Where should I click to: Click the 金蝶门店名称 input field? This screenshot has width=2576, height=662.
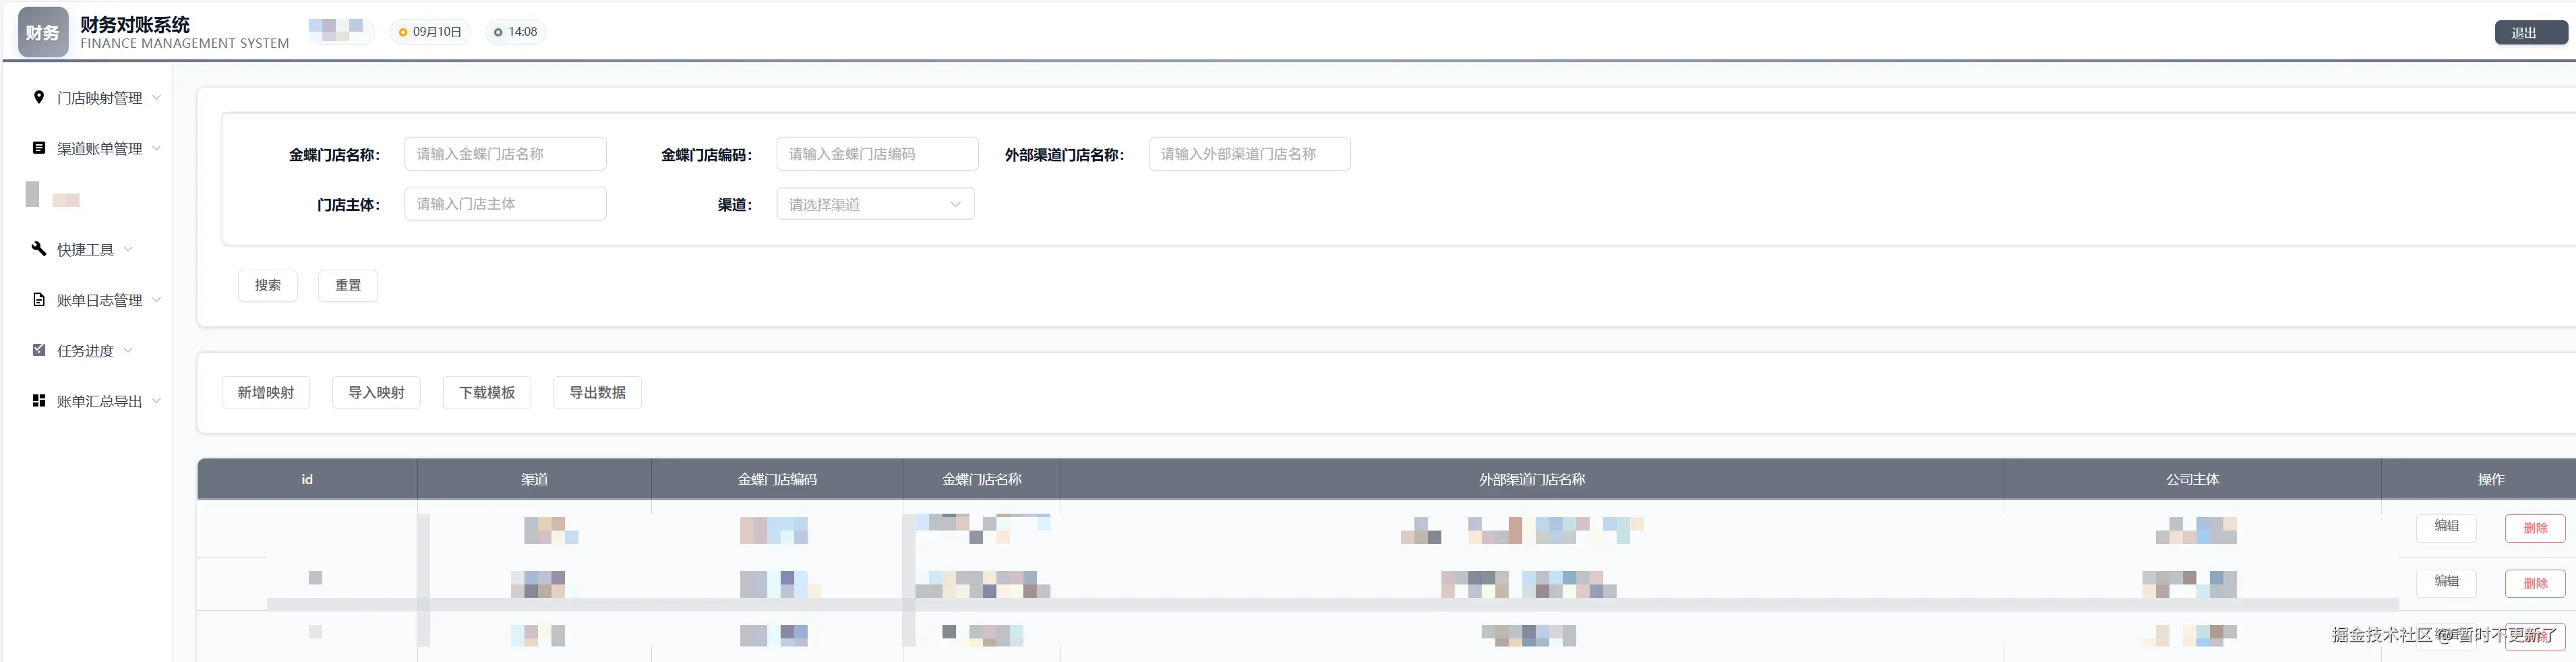[x=505, y=153]
